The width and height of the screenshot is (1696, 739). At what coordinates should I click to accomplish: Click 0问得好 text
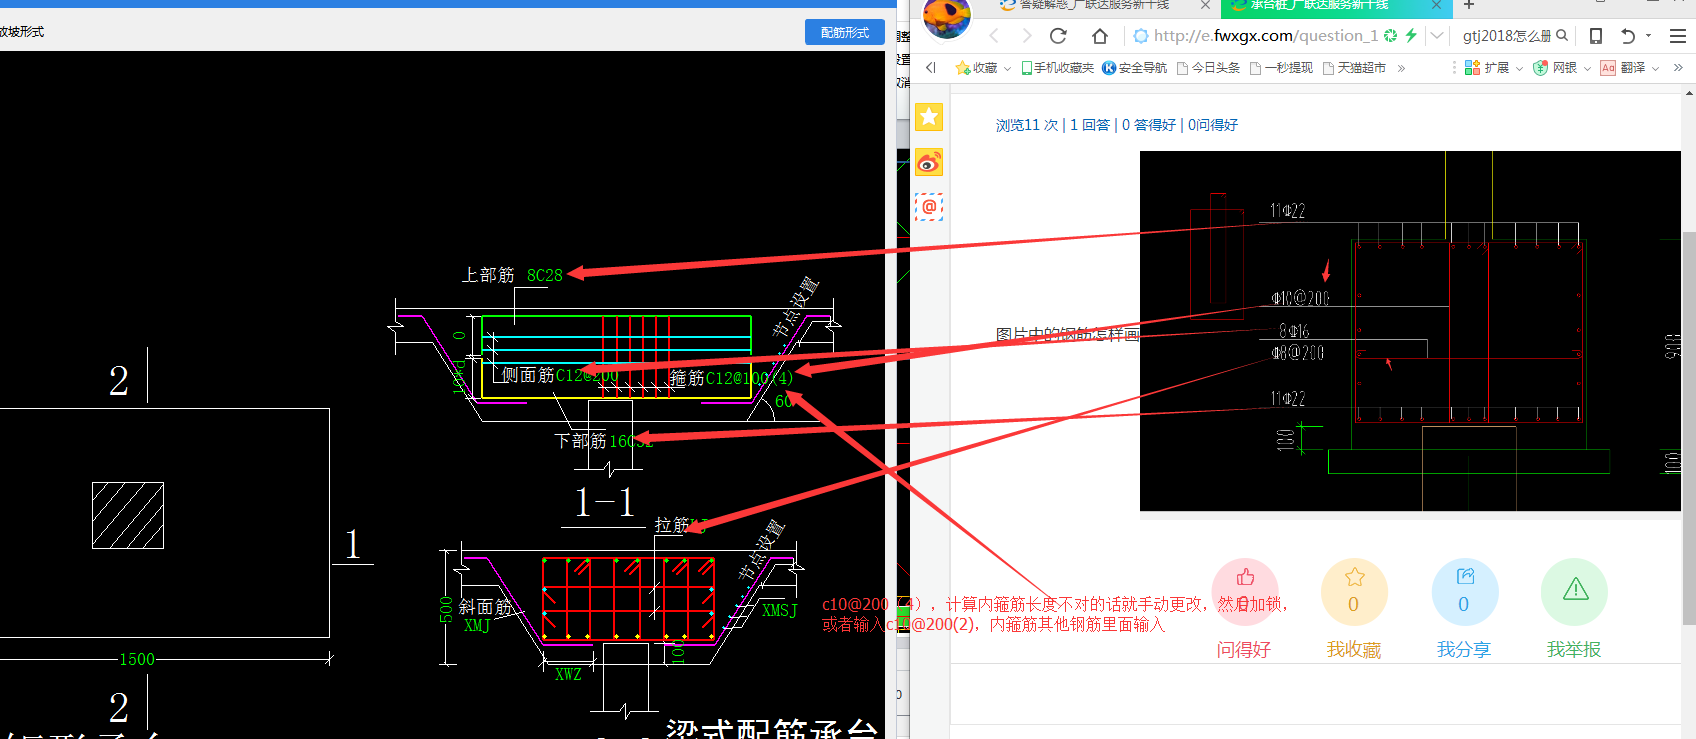[x=1213, y=125]
